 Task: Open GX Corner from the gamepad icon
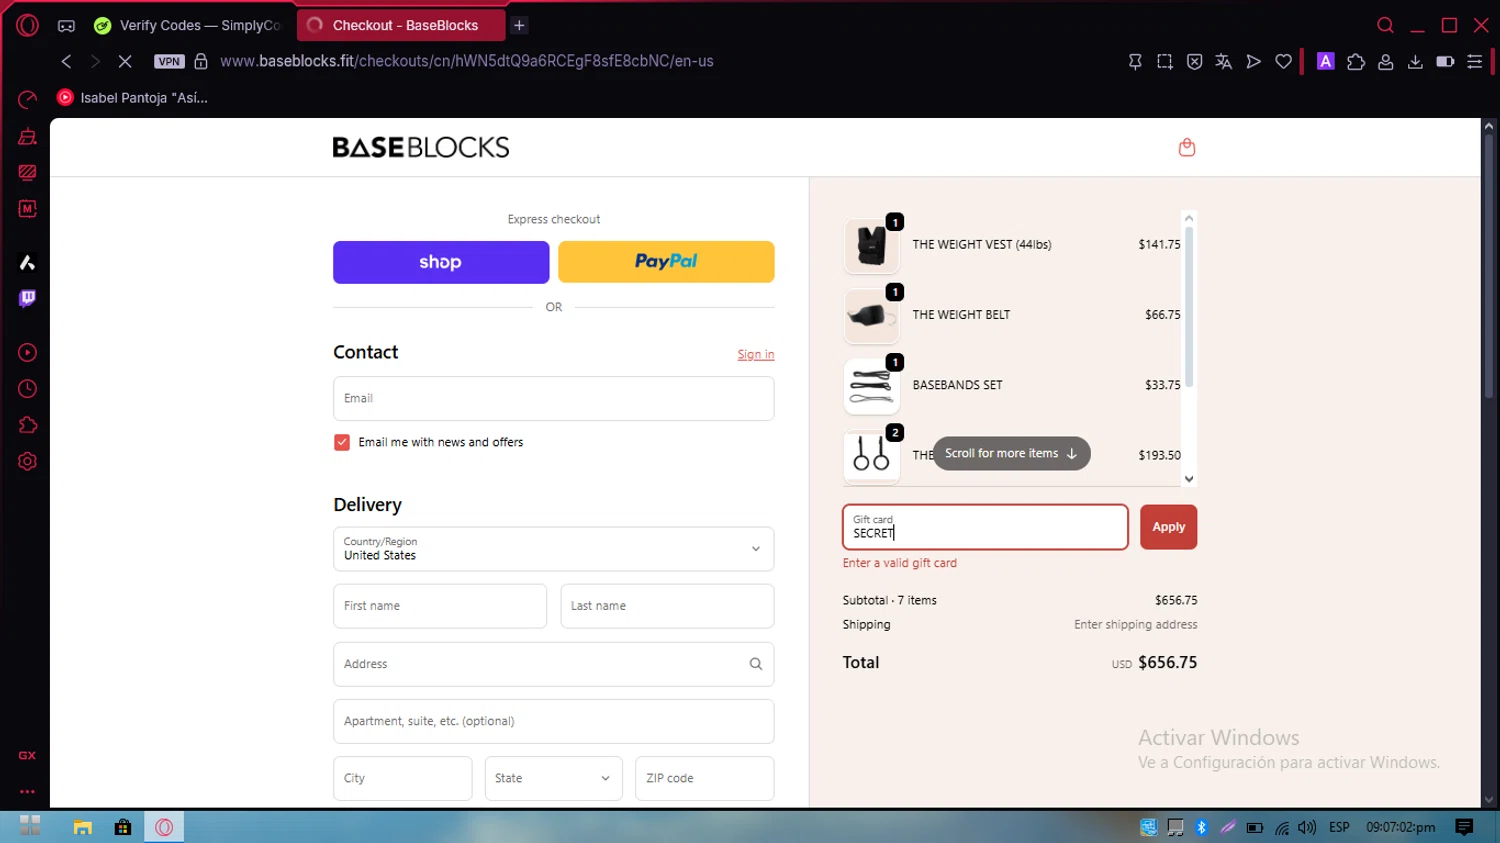[66, 26]
